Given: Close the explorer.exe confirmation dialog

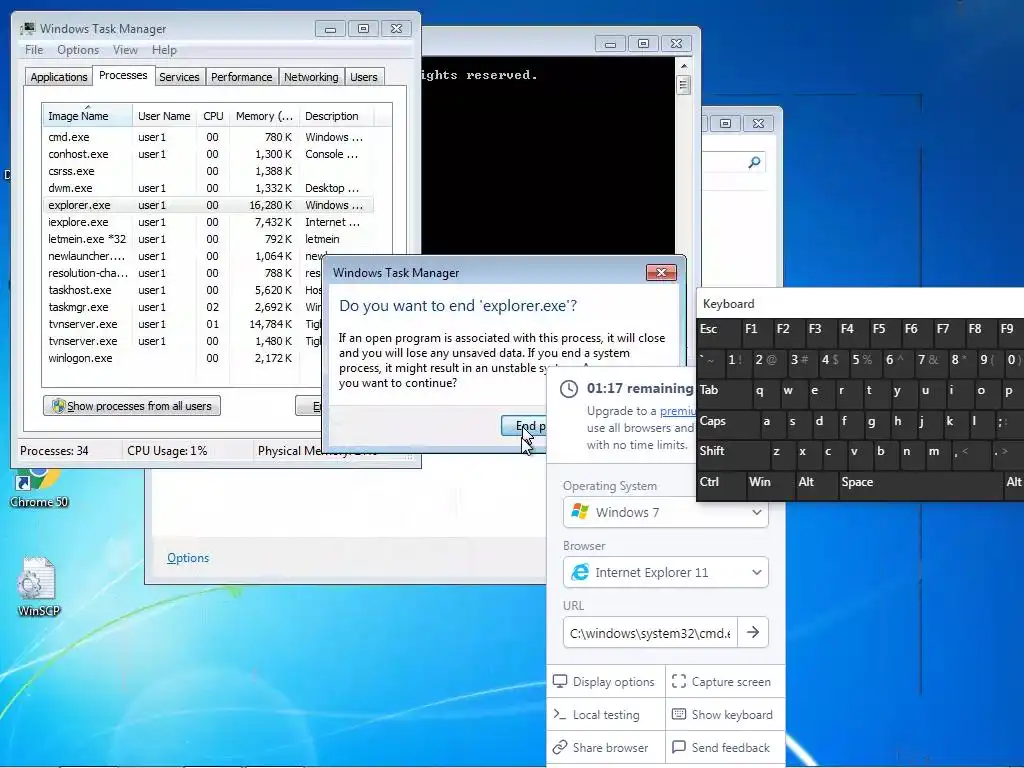Looking at the screenshot, I should 661,272.
